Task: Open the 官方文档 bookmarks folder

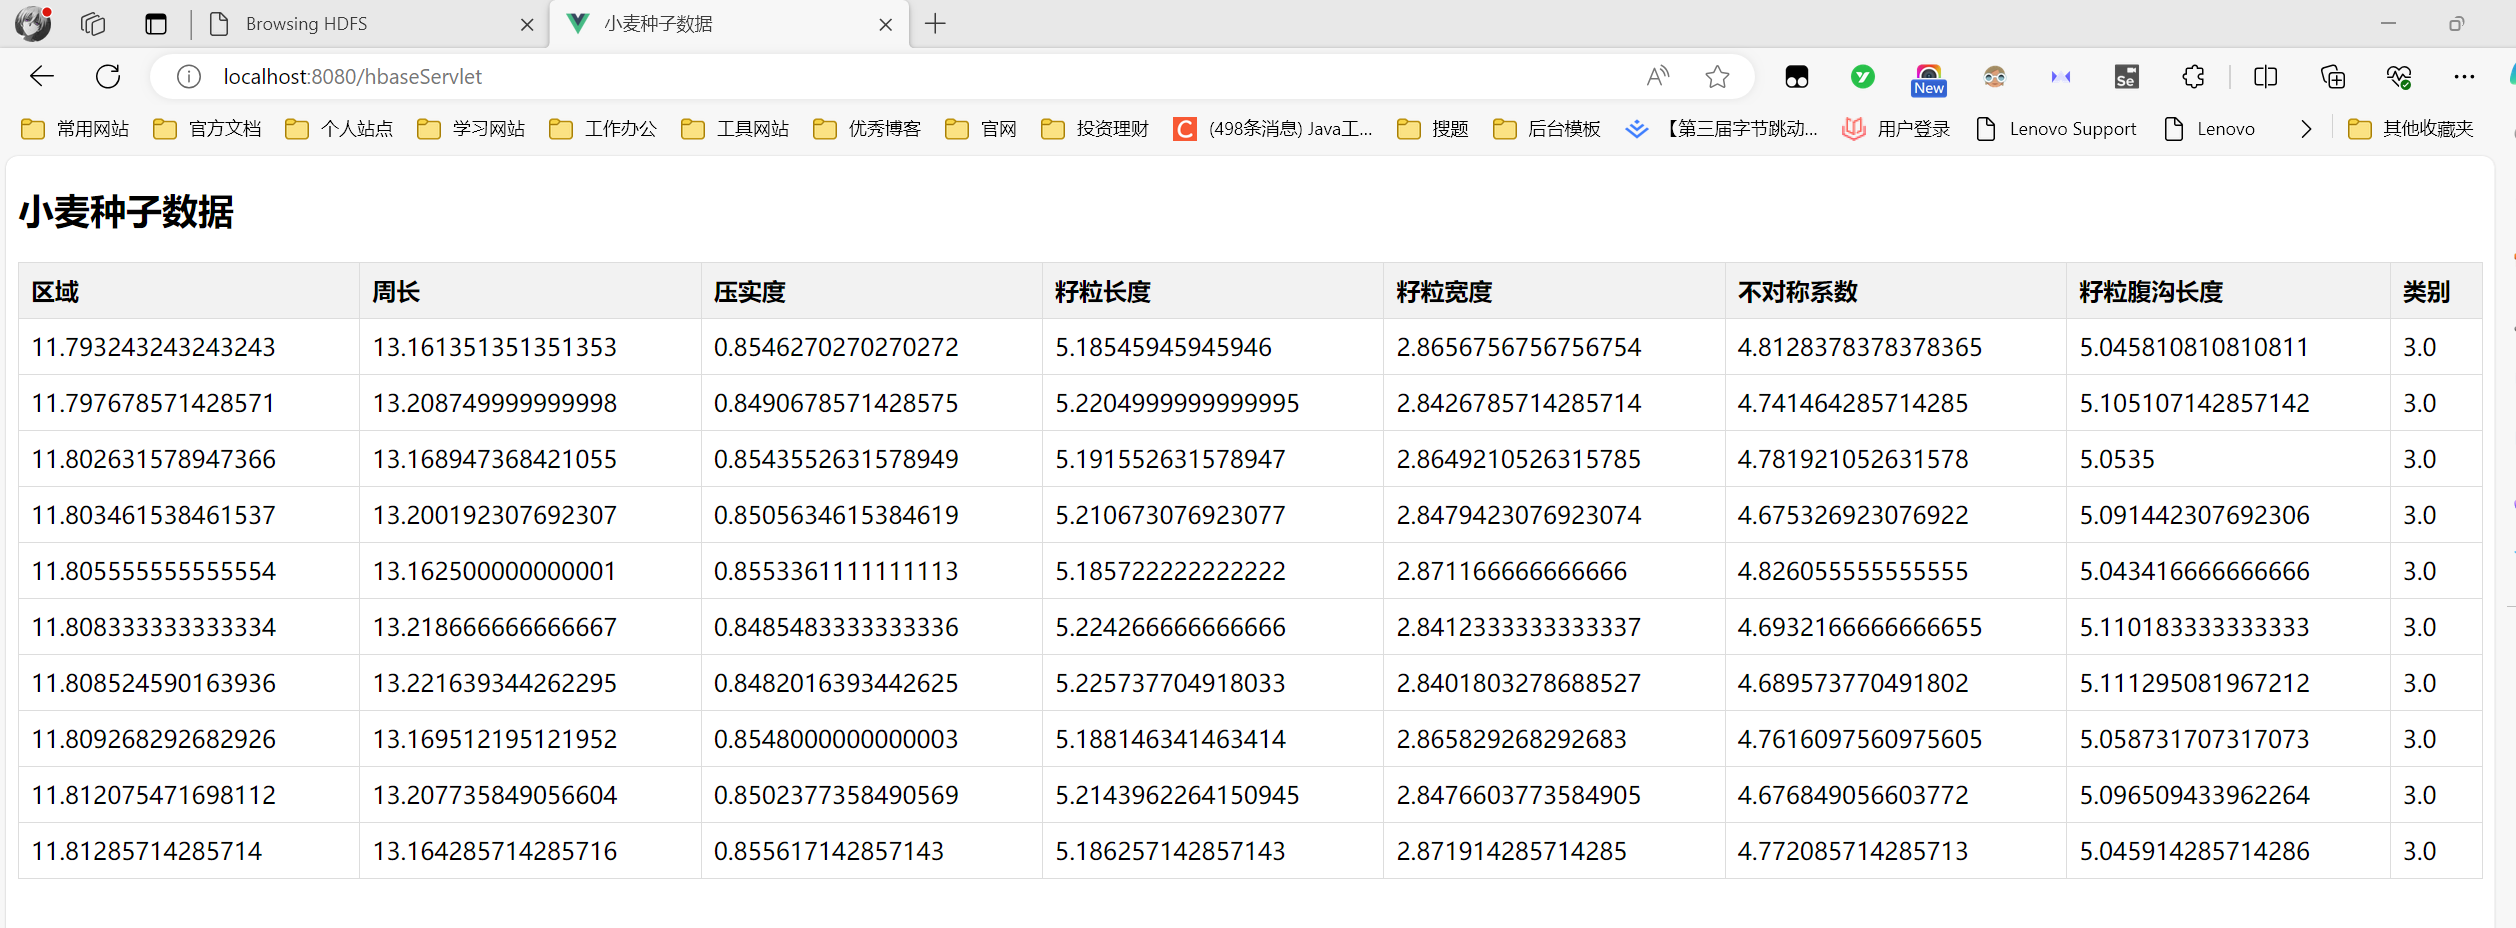Action: coord(207,128)
